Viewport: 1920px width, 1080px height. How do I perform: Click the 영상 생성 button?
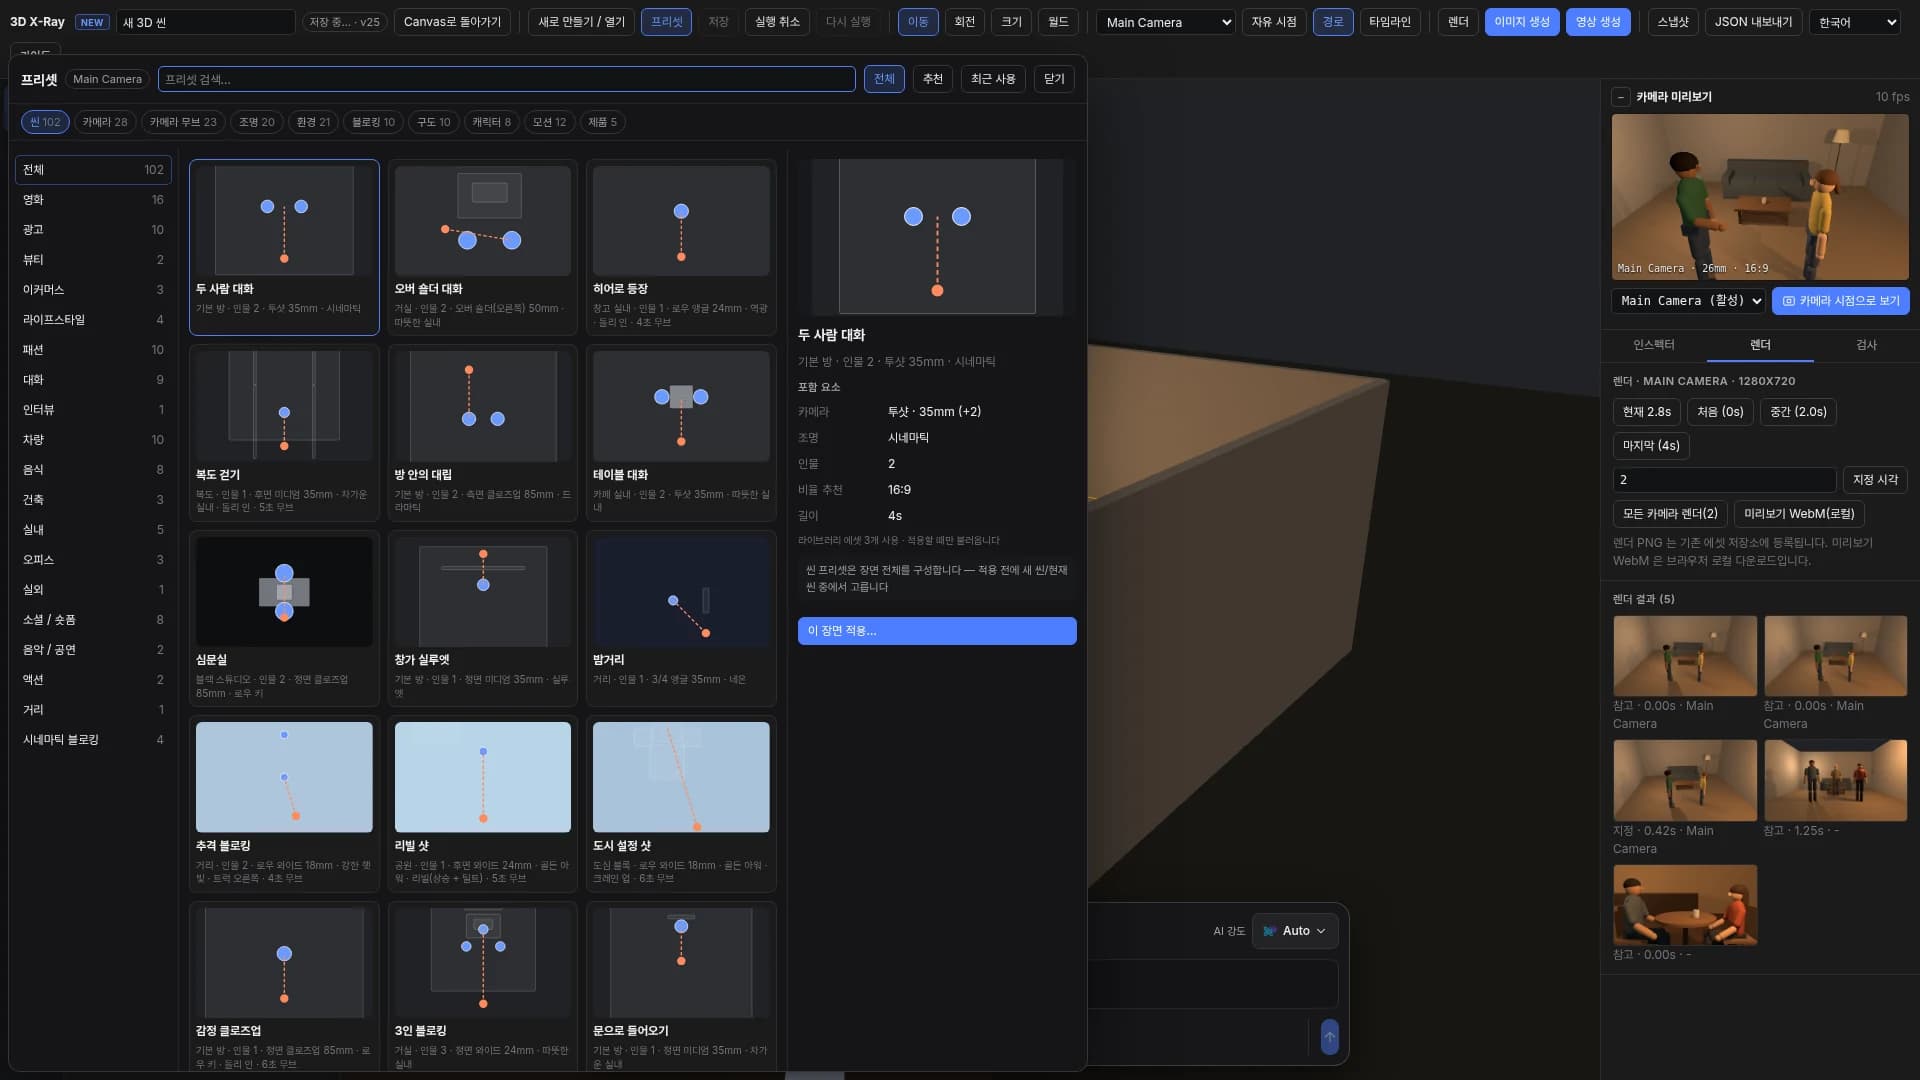[x=1598, y=22]
